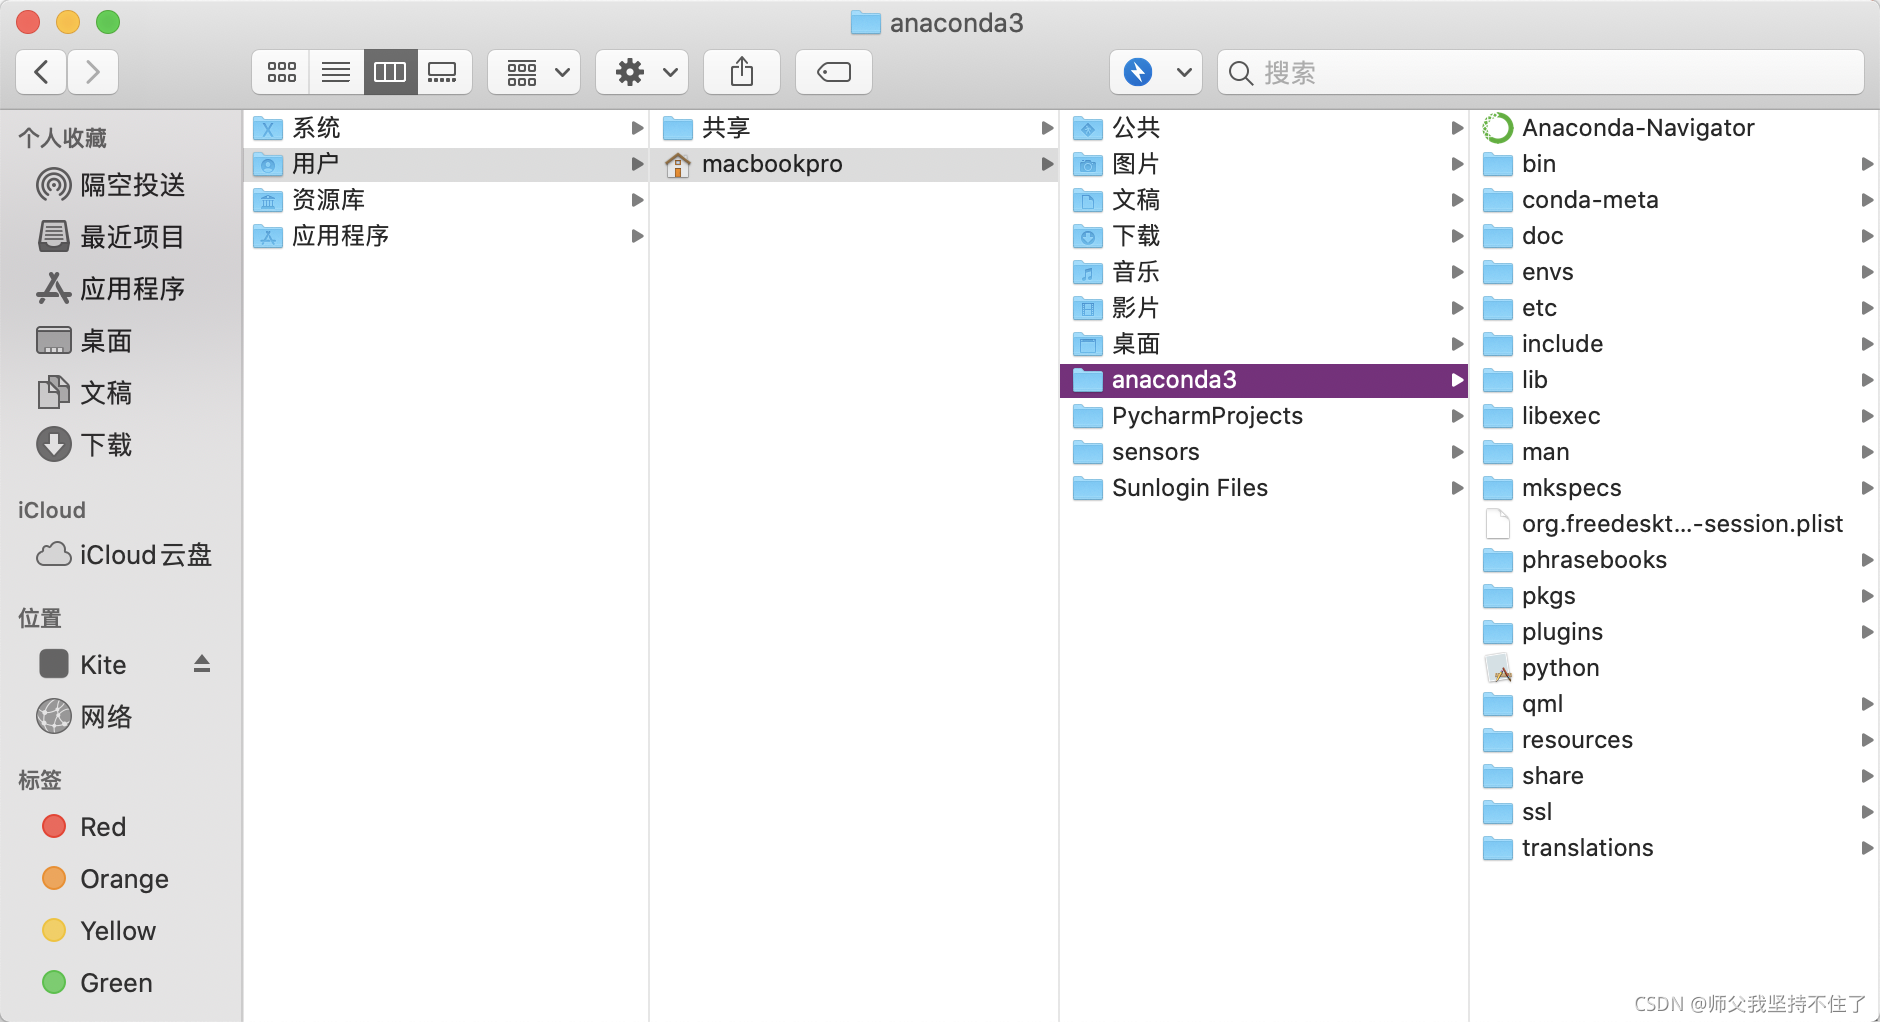Select the resources folder

1675,740
